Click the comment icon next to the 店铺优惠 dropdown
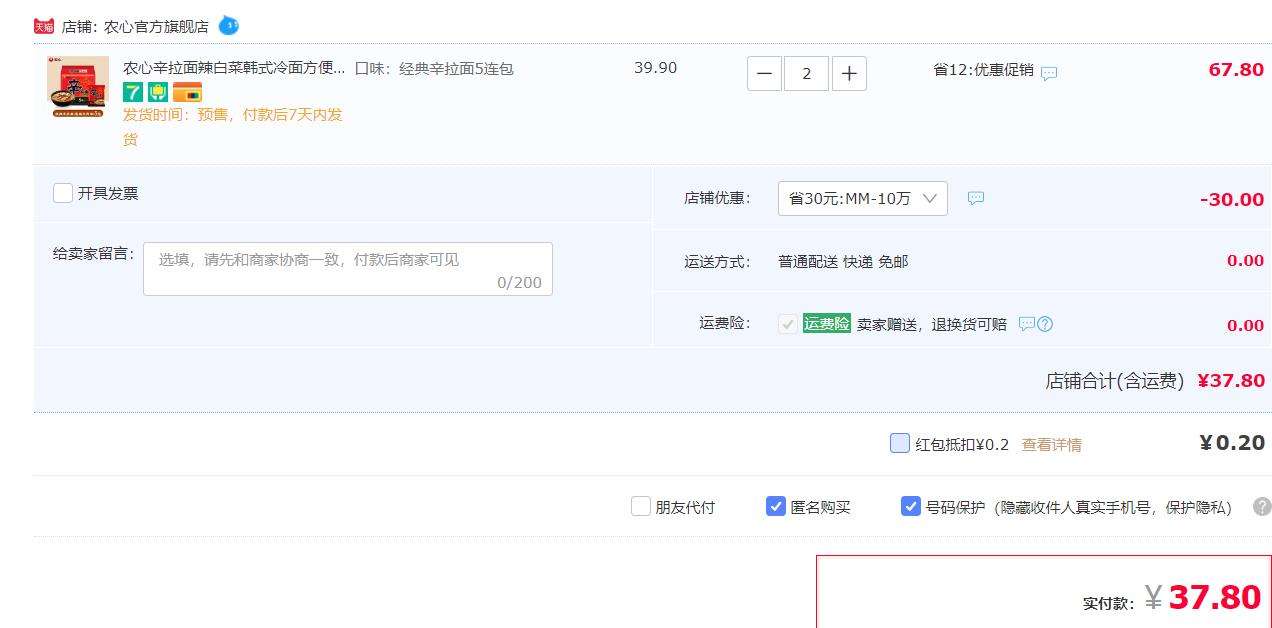 [976, 198]
